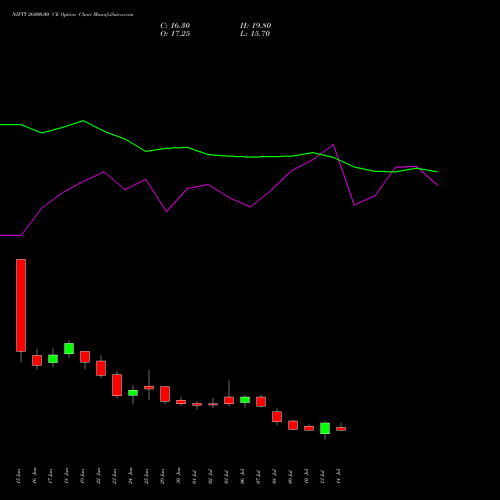This screenshot has height=500, width=500.
Task: Select the '22 Jun' date label
Action: click(x=99, y=476)
